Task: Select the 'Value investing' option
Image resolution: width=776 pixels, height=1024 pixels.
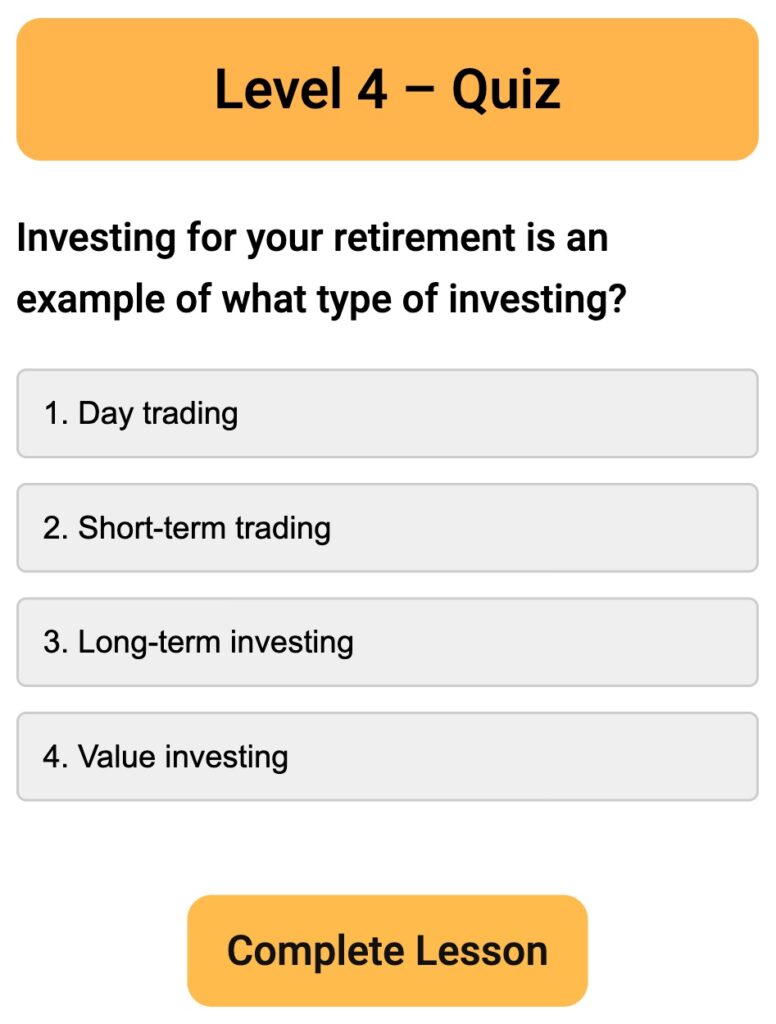Action: tap(387, 756)
